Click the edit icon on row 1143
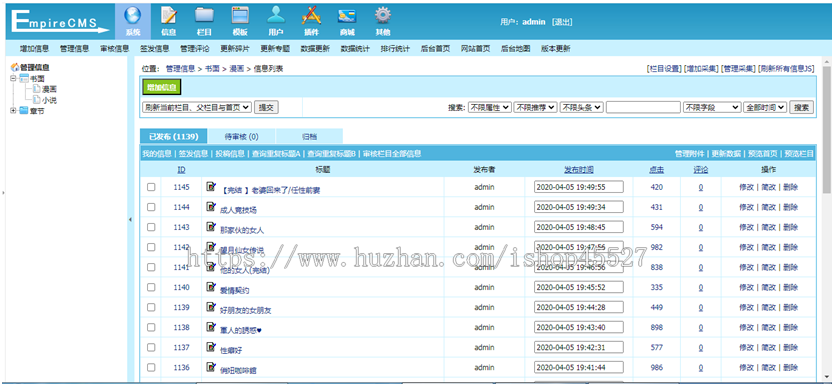The width and height of the screenshot is (834, 386). [211, 227]
